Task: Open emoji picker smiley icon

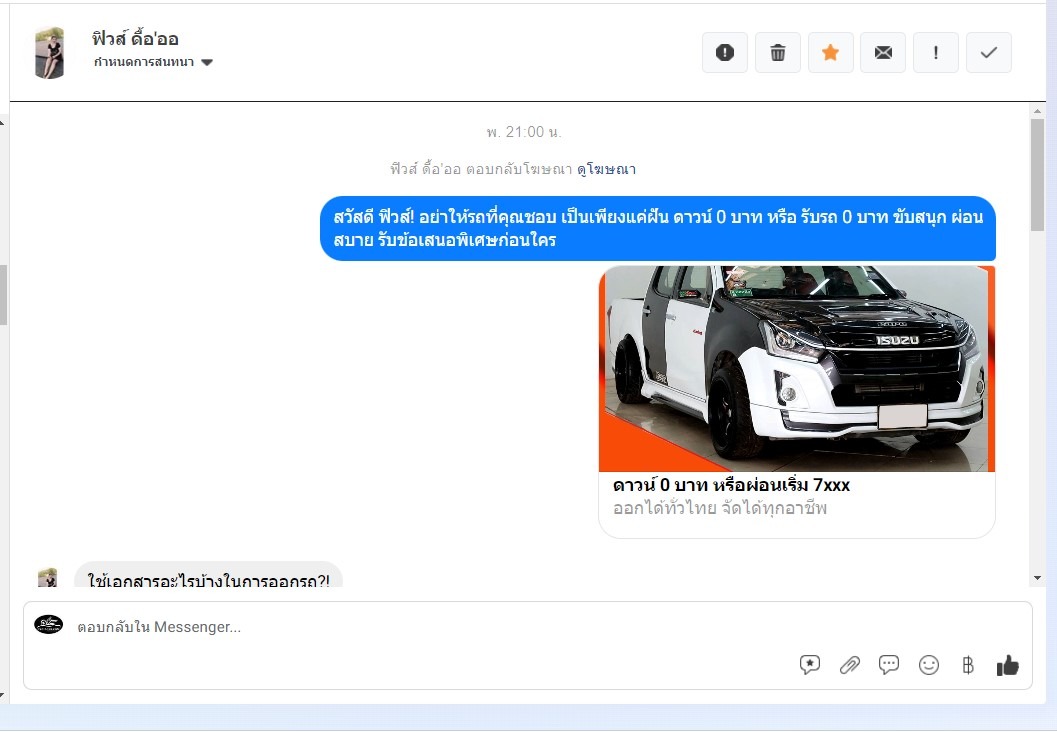Action: pyautogui.click(x=929, y=665)
